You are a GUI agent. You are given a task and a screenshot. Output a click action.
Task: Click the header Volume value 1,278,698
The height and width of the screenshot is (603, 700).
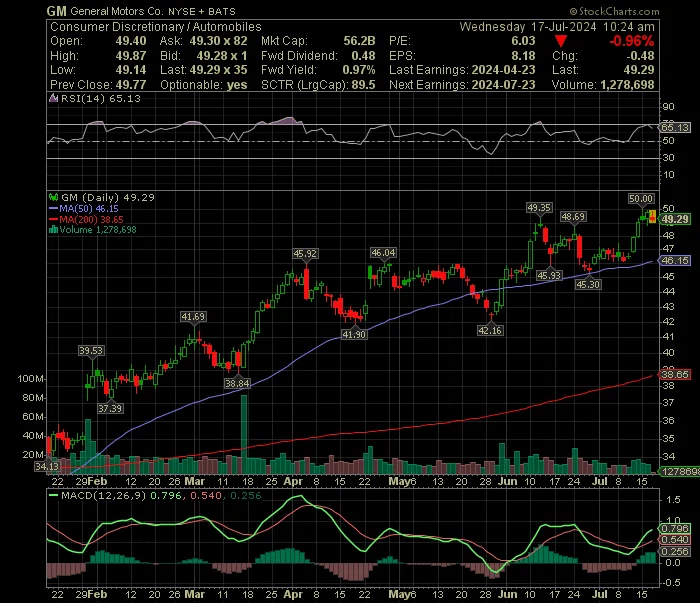tap(628, 85)
